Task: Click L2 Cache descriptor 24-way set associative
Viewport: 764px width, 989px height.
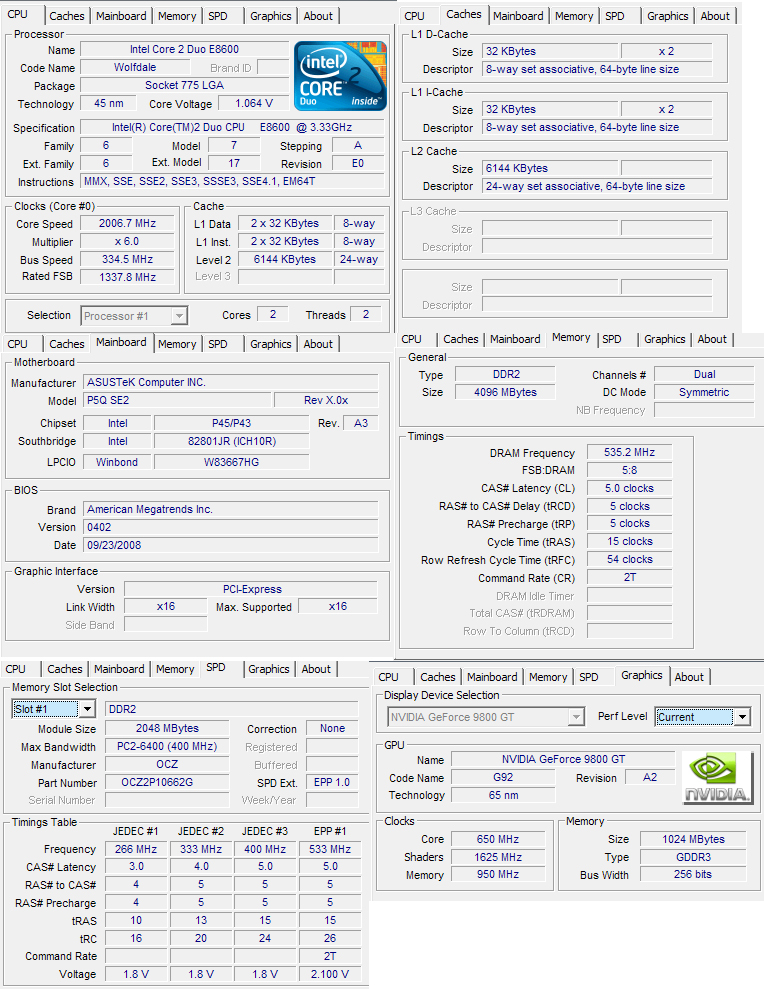Action: 597,186
